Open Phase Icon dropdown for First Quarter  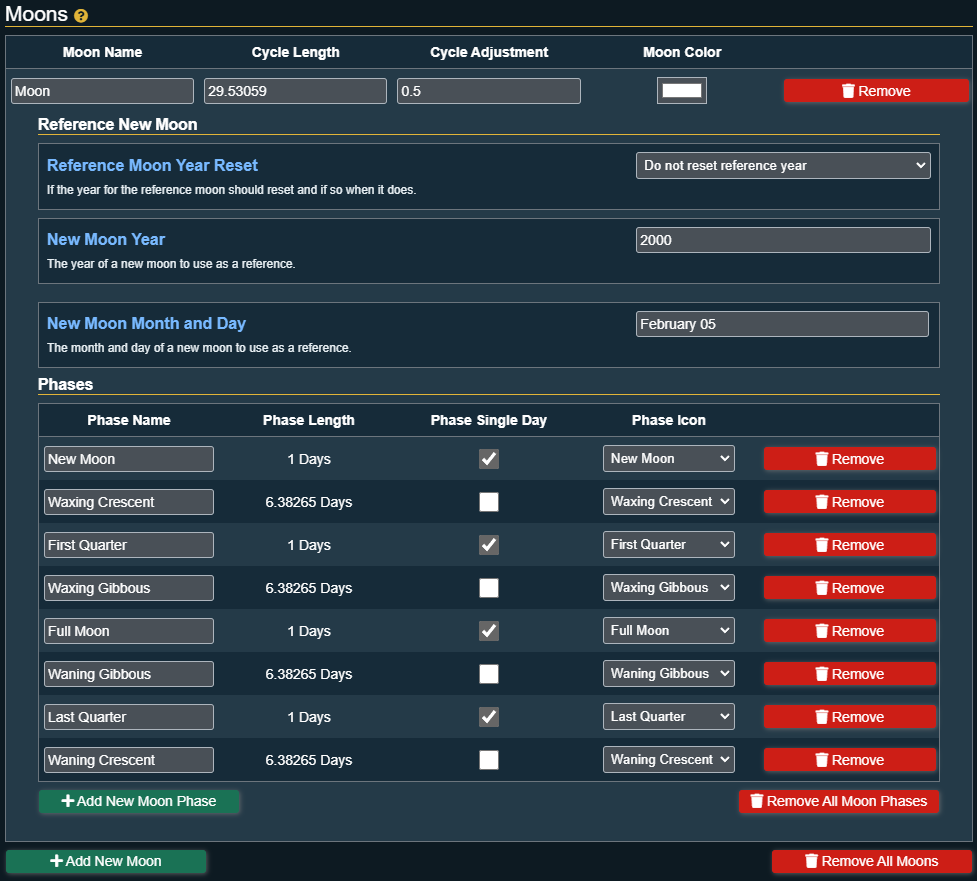668,545
